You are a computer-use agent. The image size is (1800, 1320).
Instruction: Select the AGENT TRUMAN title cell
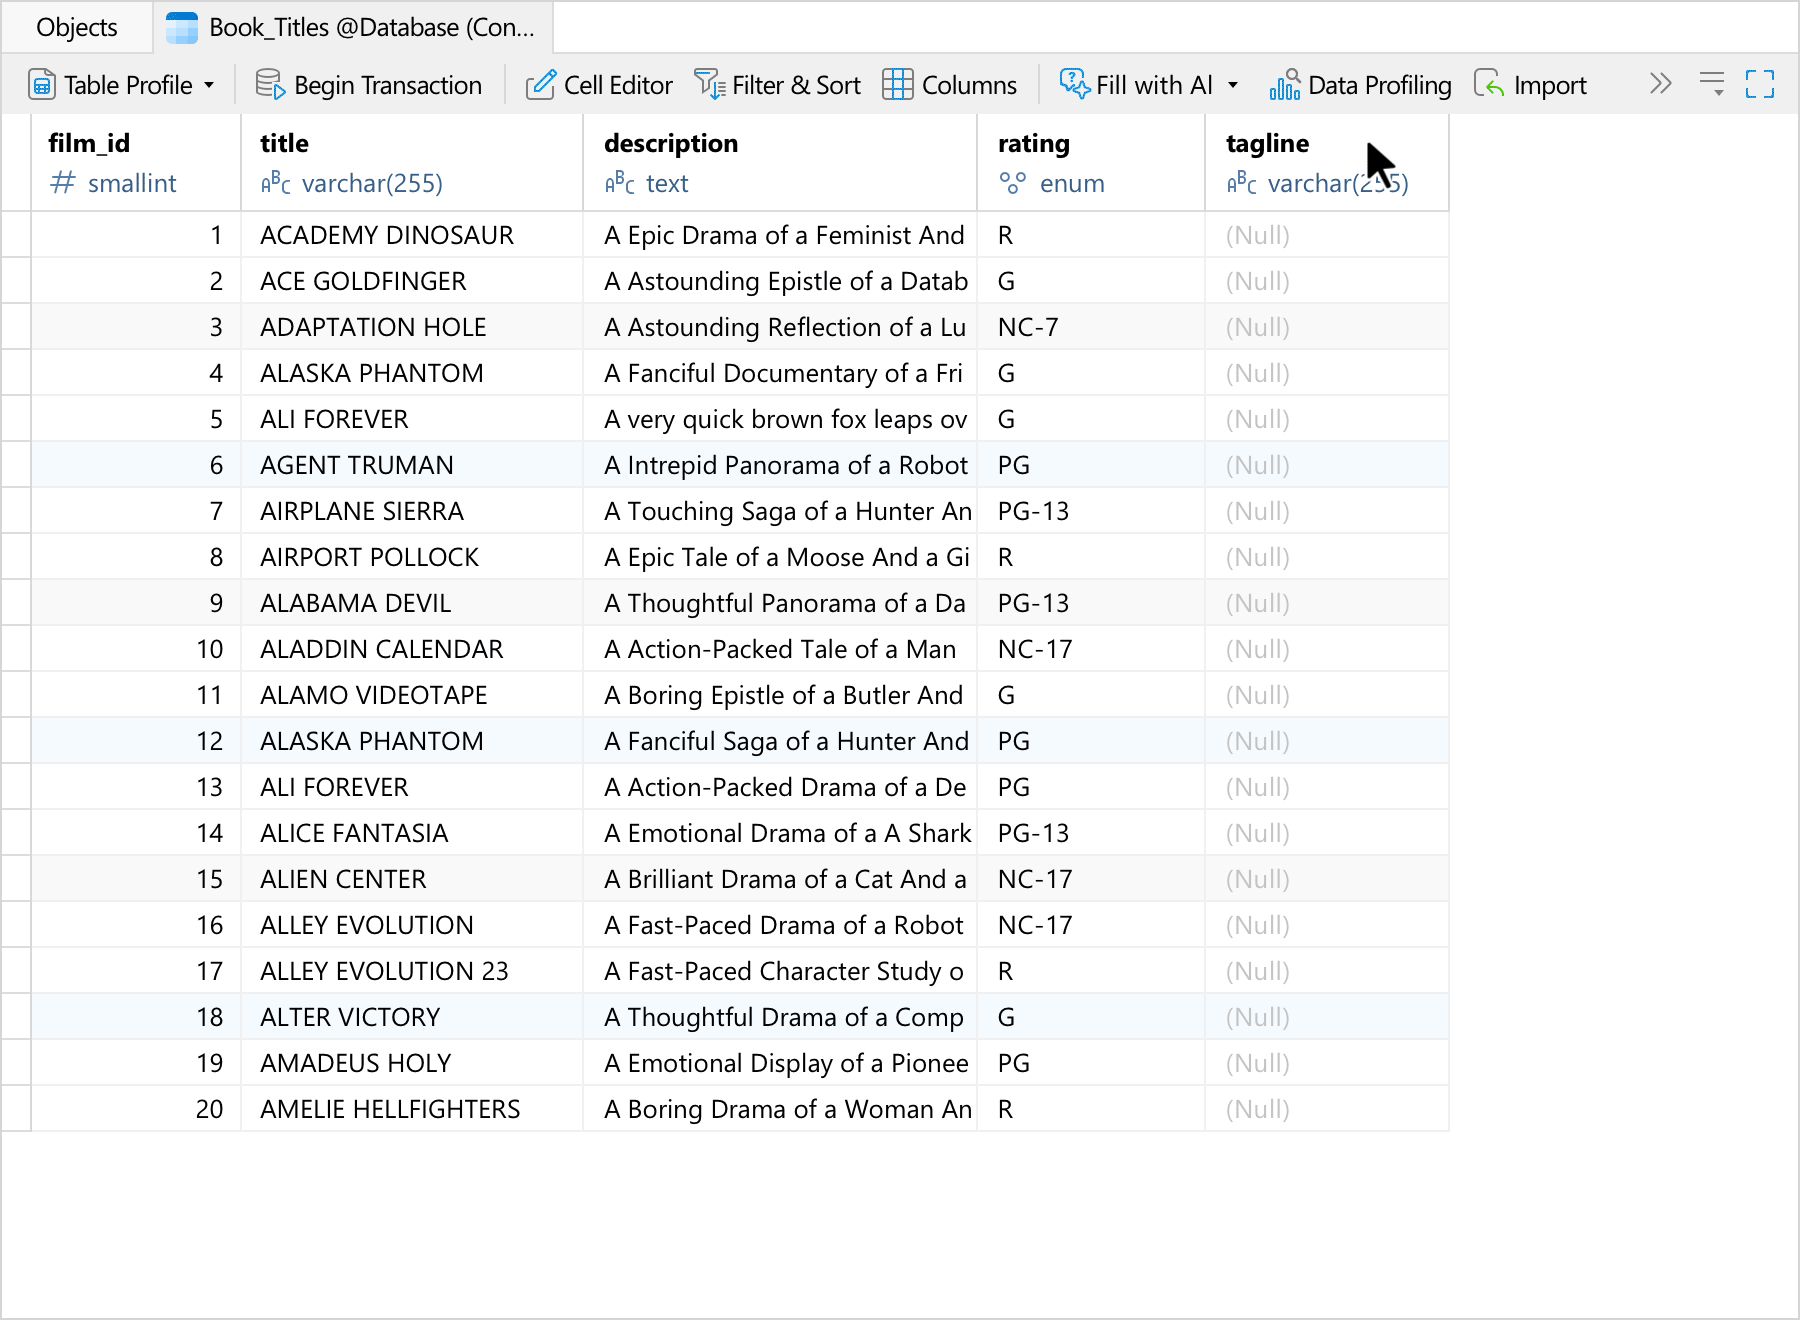412,465
